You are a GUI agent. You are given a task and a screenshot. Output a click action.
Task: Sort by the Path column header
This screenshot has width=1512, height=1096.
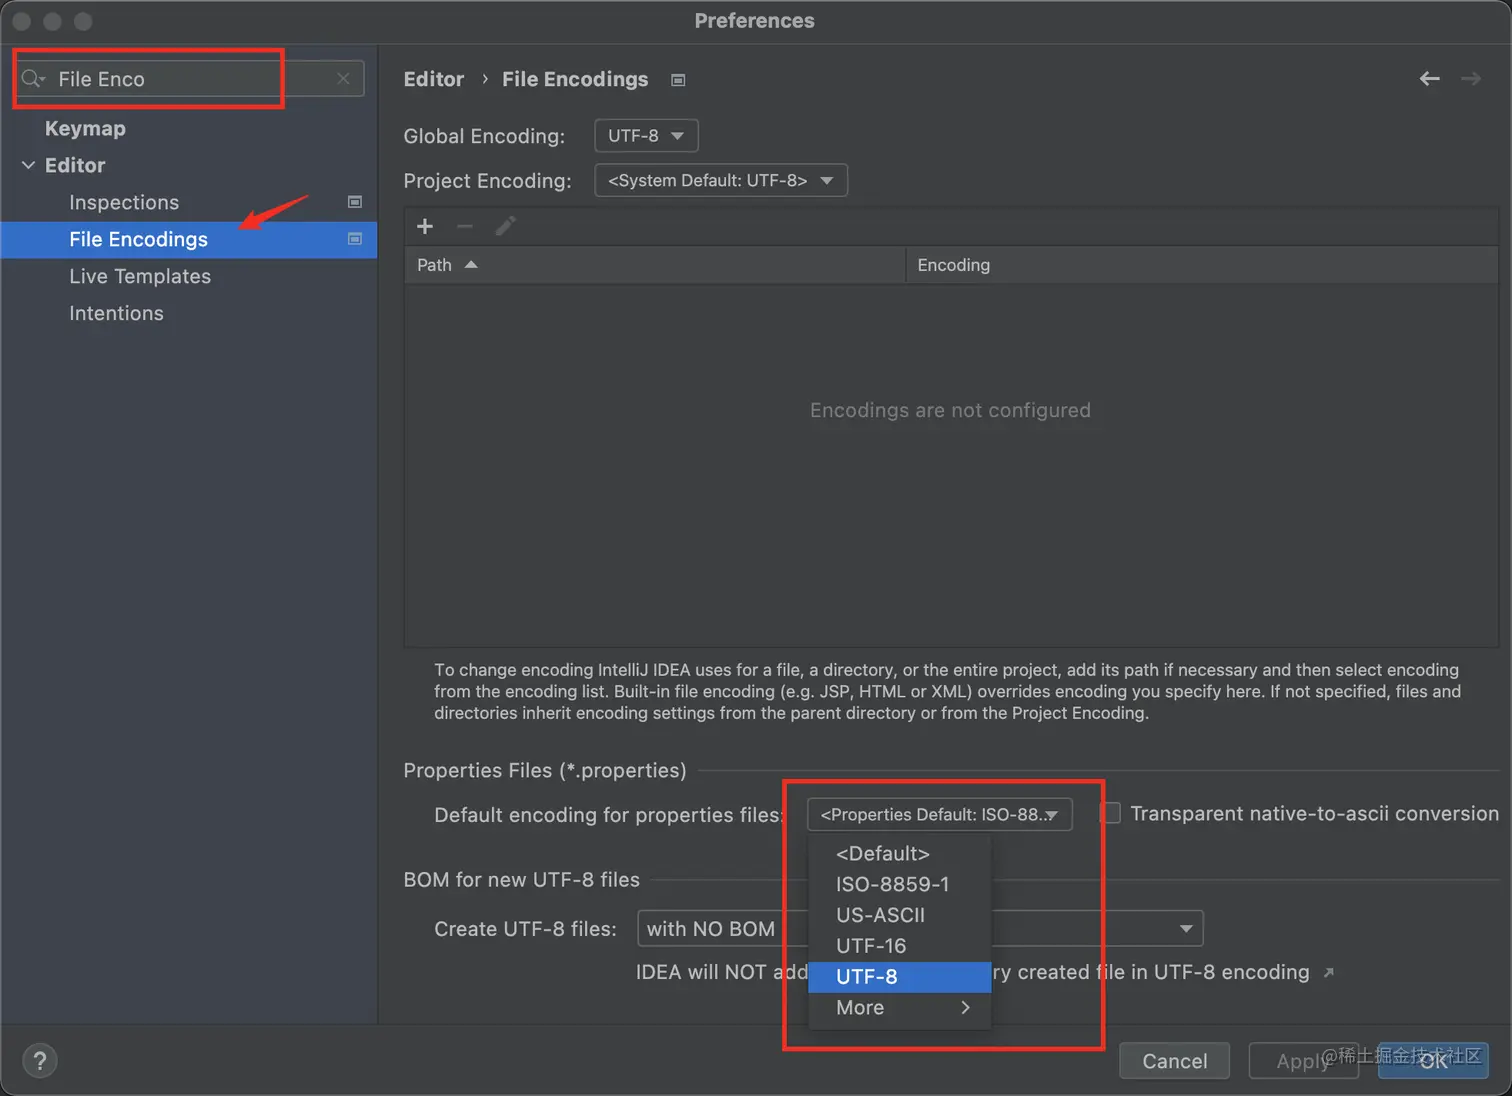[x=655, y=265]
